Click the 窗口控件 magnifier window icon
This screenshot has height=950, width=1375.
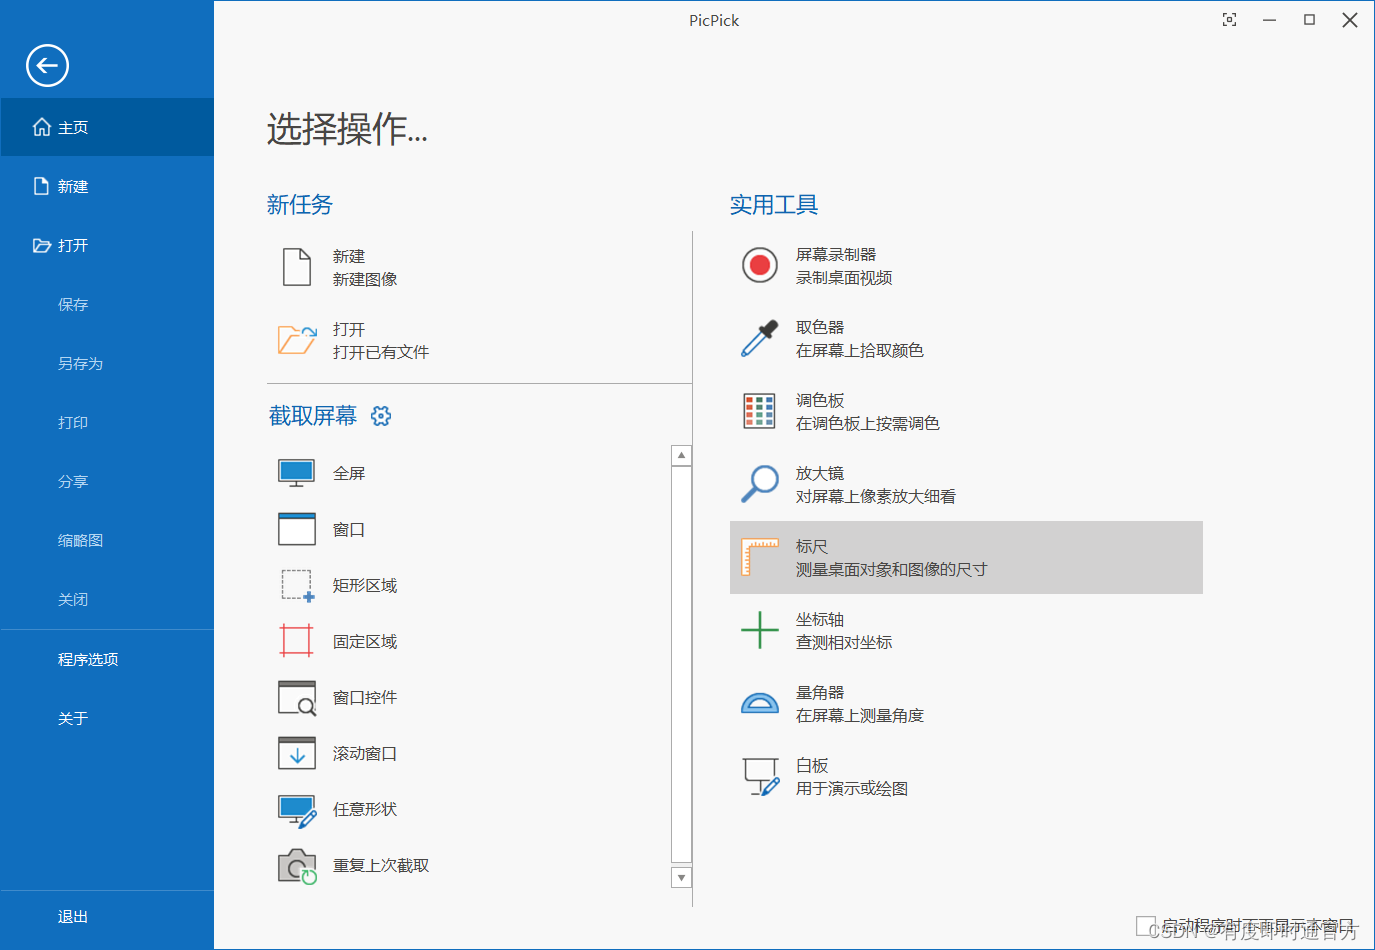coord(297,698)
